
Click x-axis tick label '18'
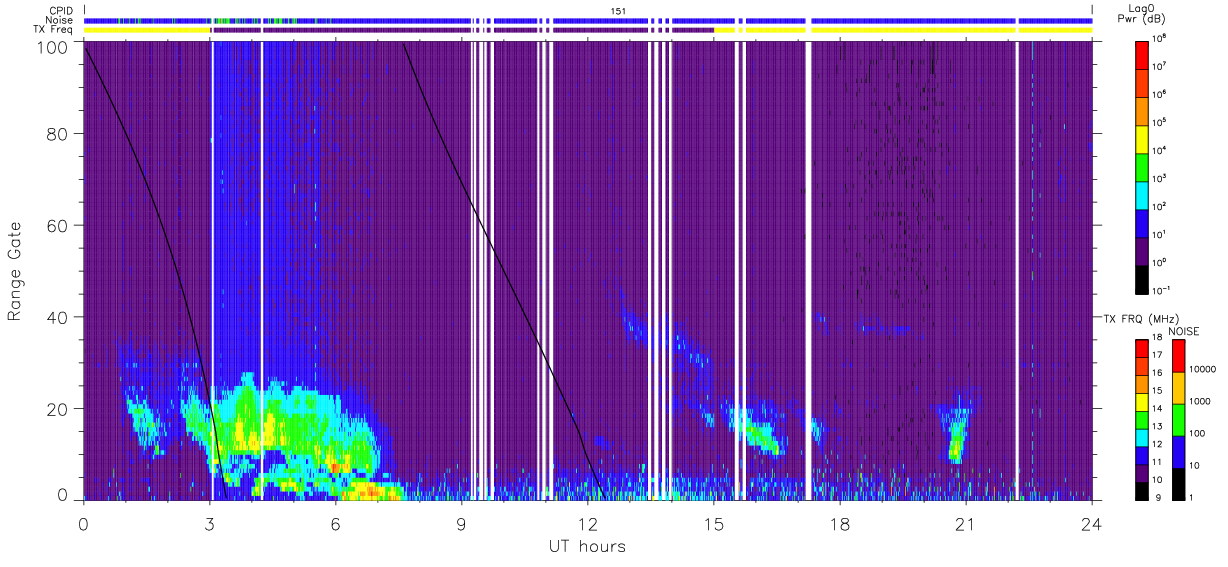839,523
